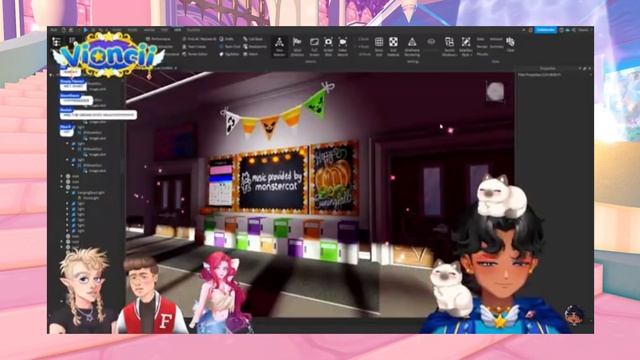
Task: Show the Summary stats overlay
Action: pyautogui.click(x=496, y=47)
